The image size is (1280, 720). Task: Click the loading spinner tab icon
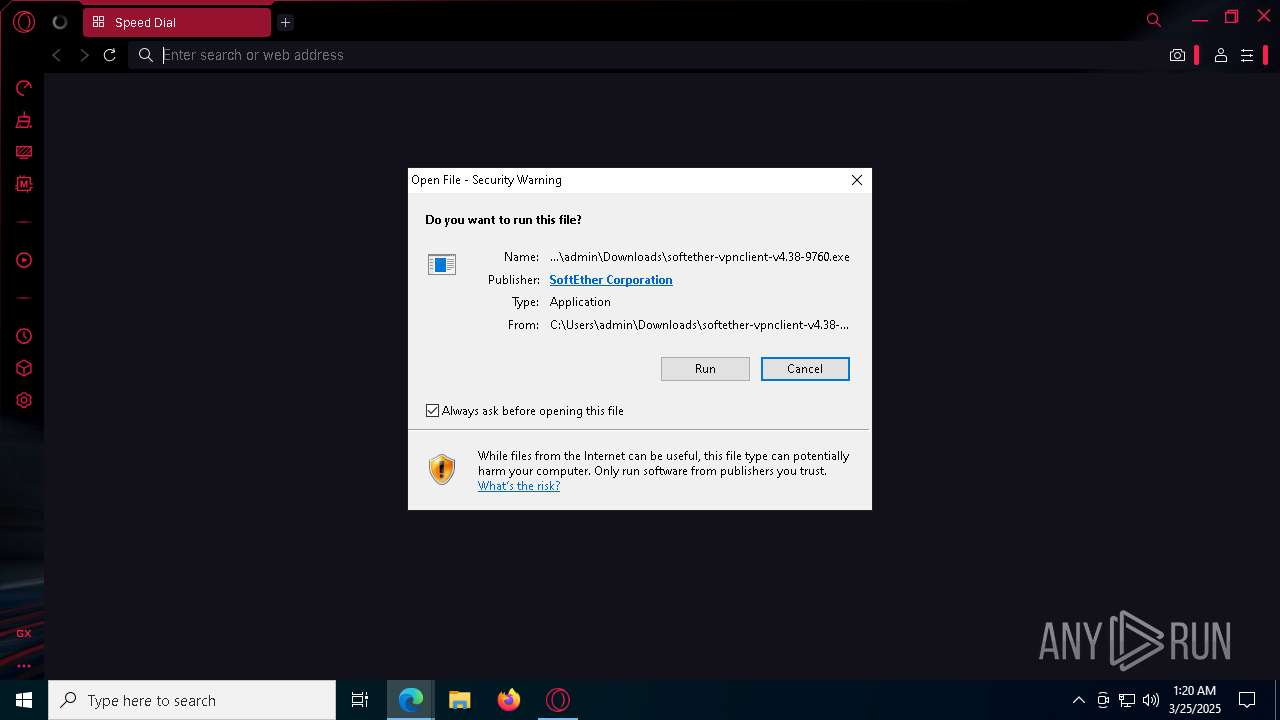click(60, 22)
